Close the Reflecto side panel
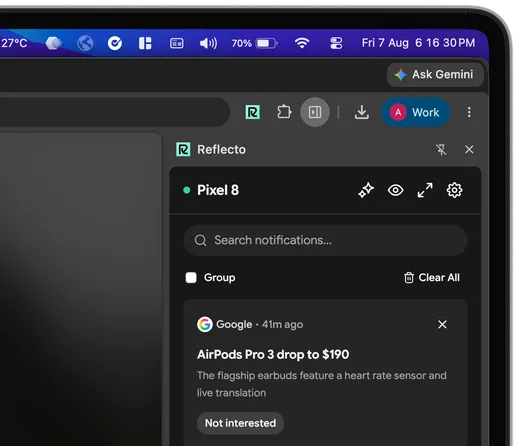Viewport: 520px width, 446px height. tap(469, 149)
